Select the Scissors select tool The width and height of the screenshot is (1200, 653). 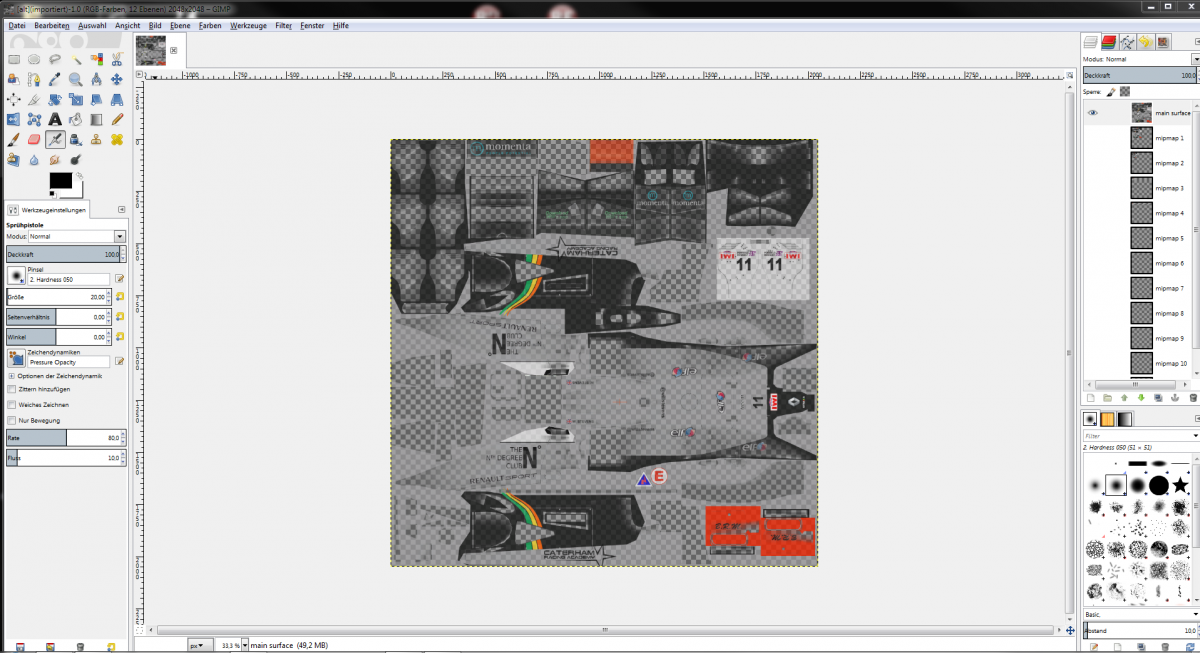(x=117, y=59)
